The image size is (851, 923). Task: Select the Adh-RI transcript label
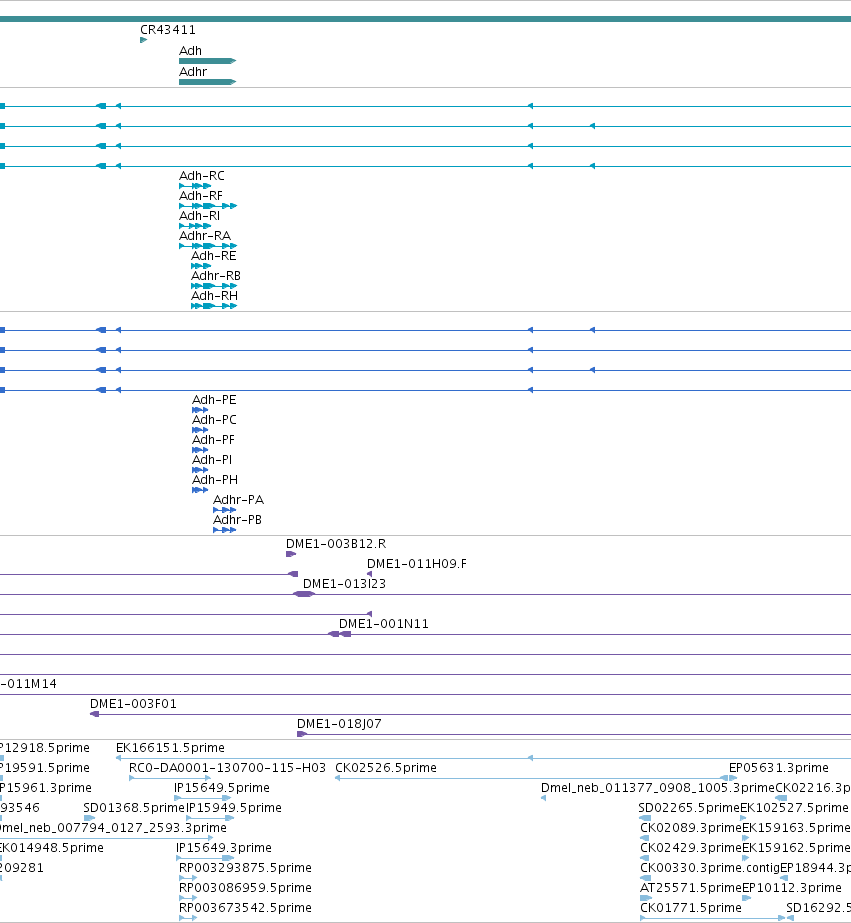(x=199, y=215)
